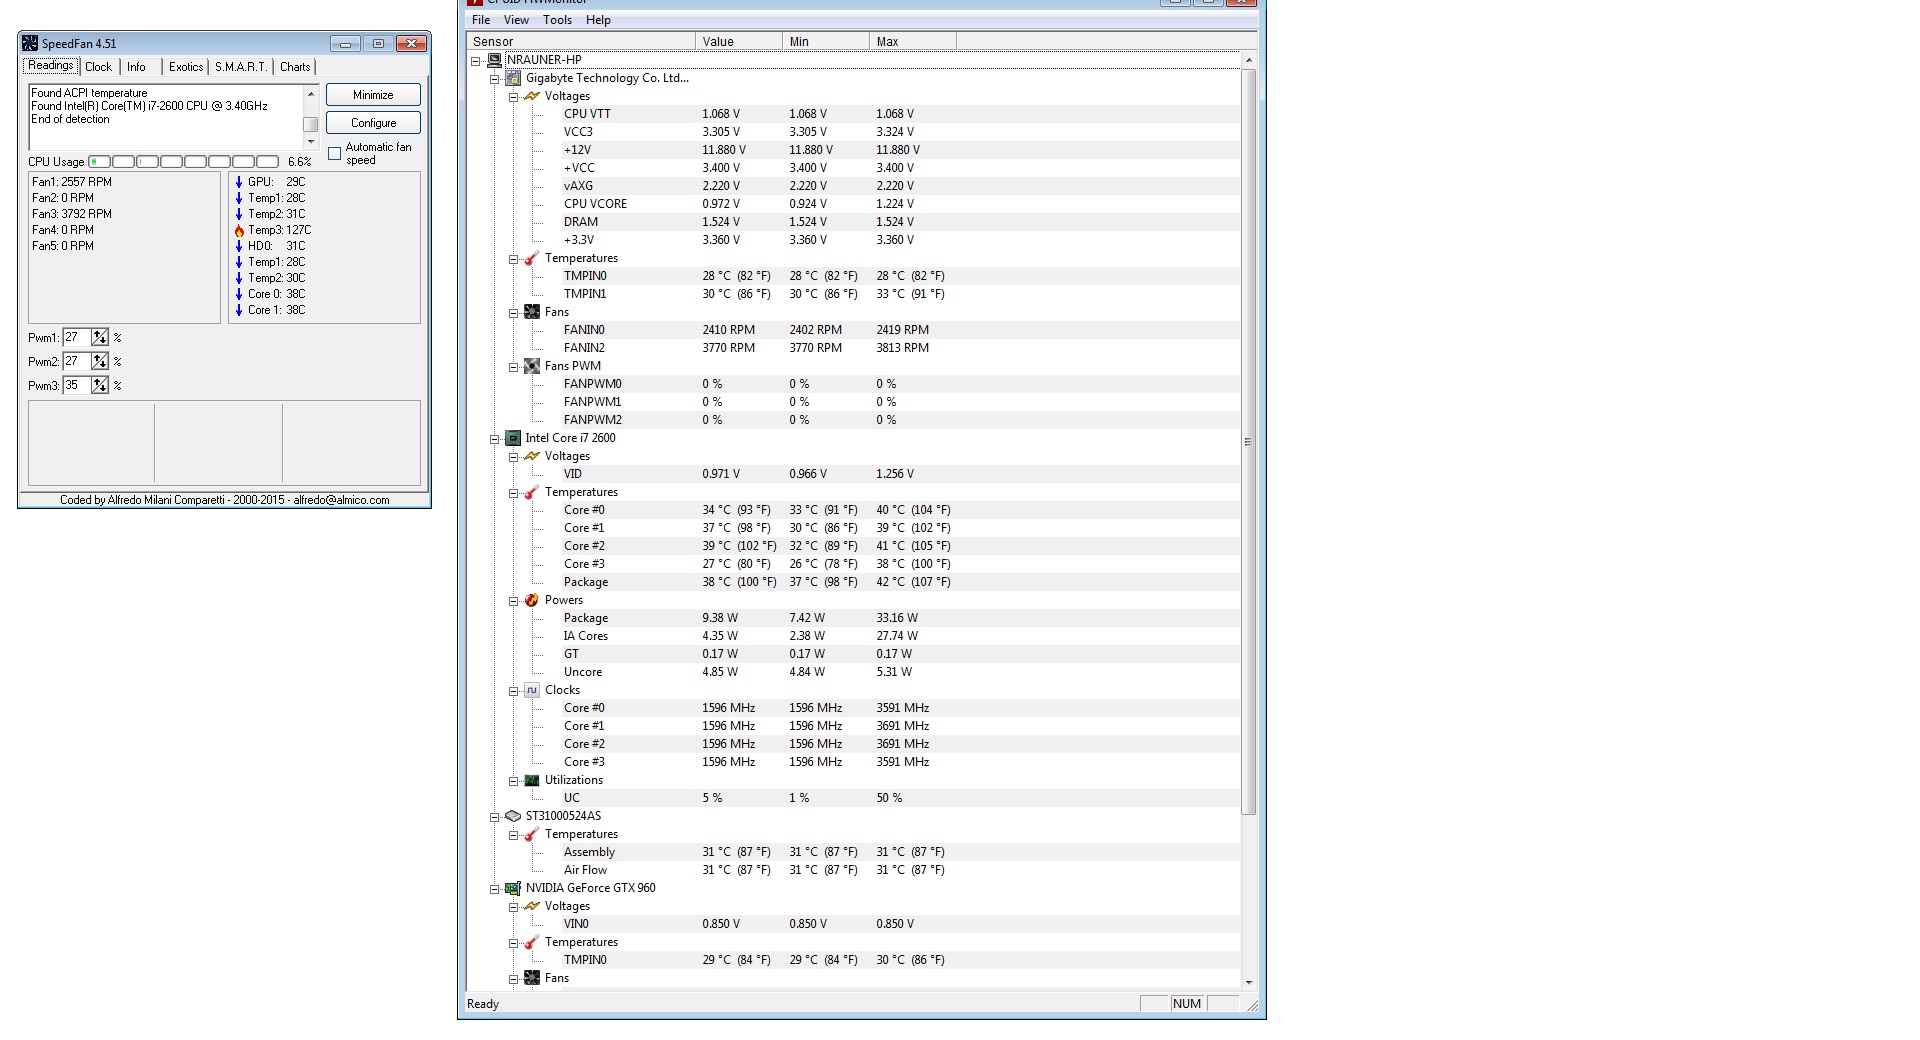Click the HWMonitor scrollbar down arrow
This screenshot has width=1920, height=1040.
[1248, 983]
